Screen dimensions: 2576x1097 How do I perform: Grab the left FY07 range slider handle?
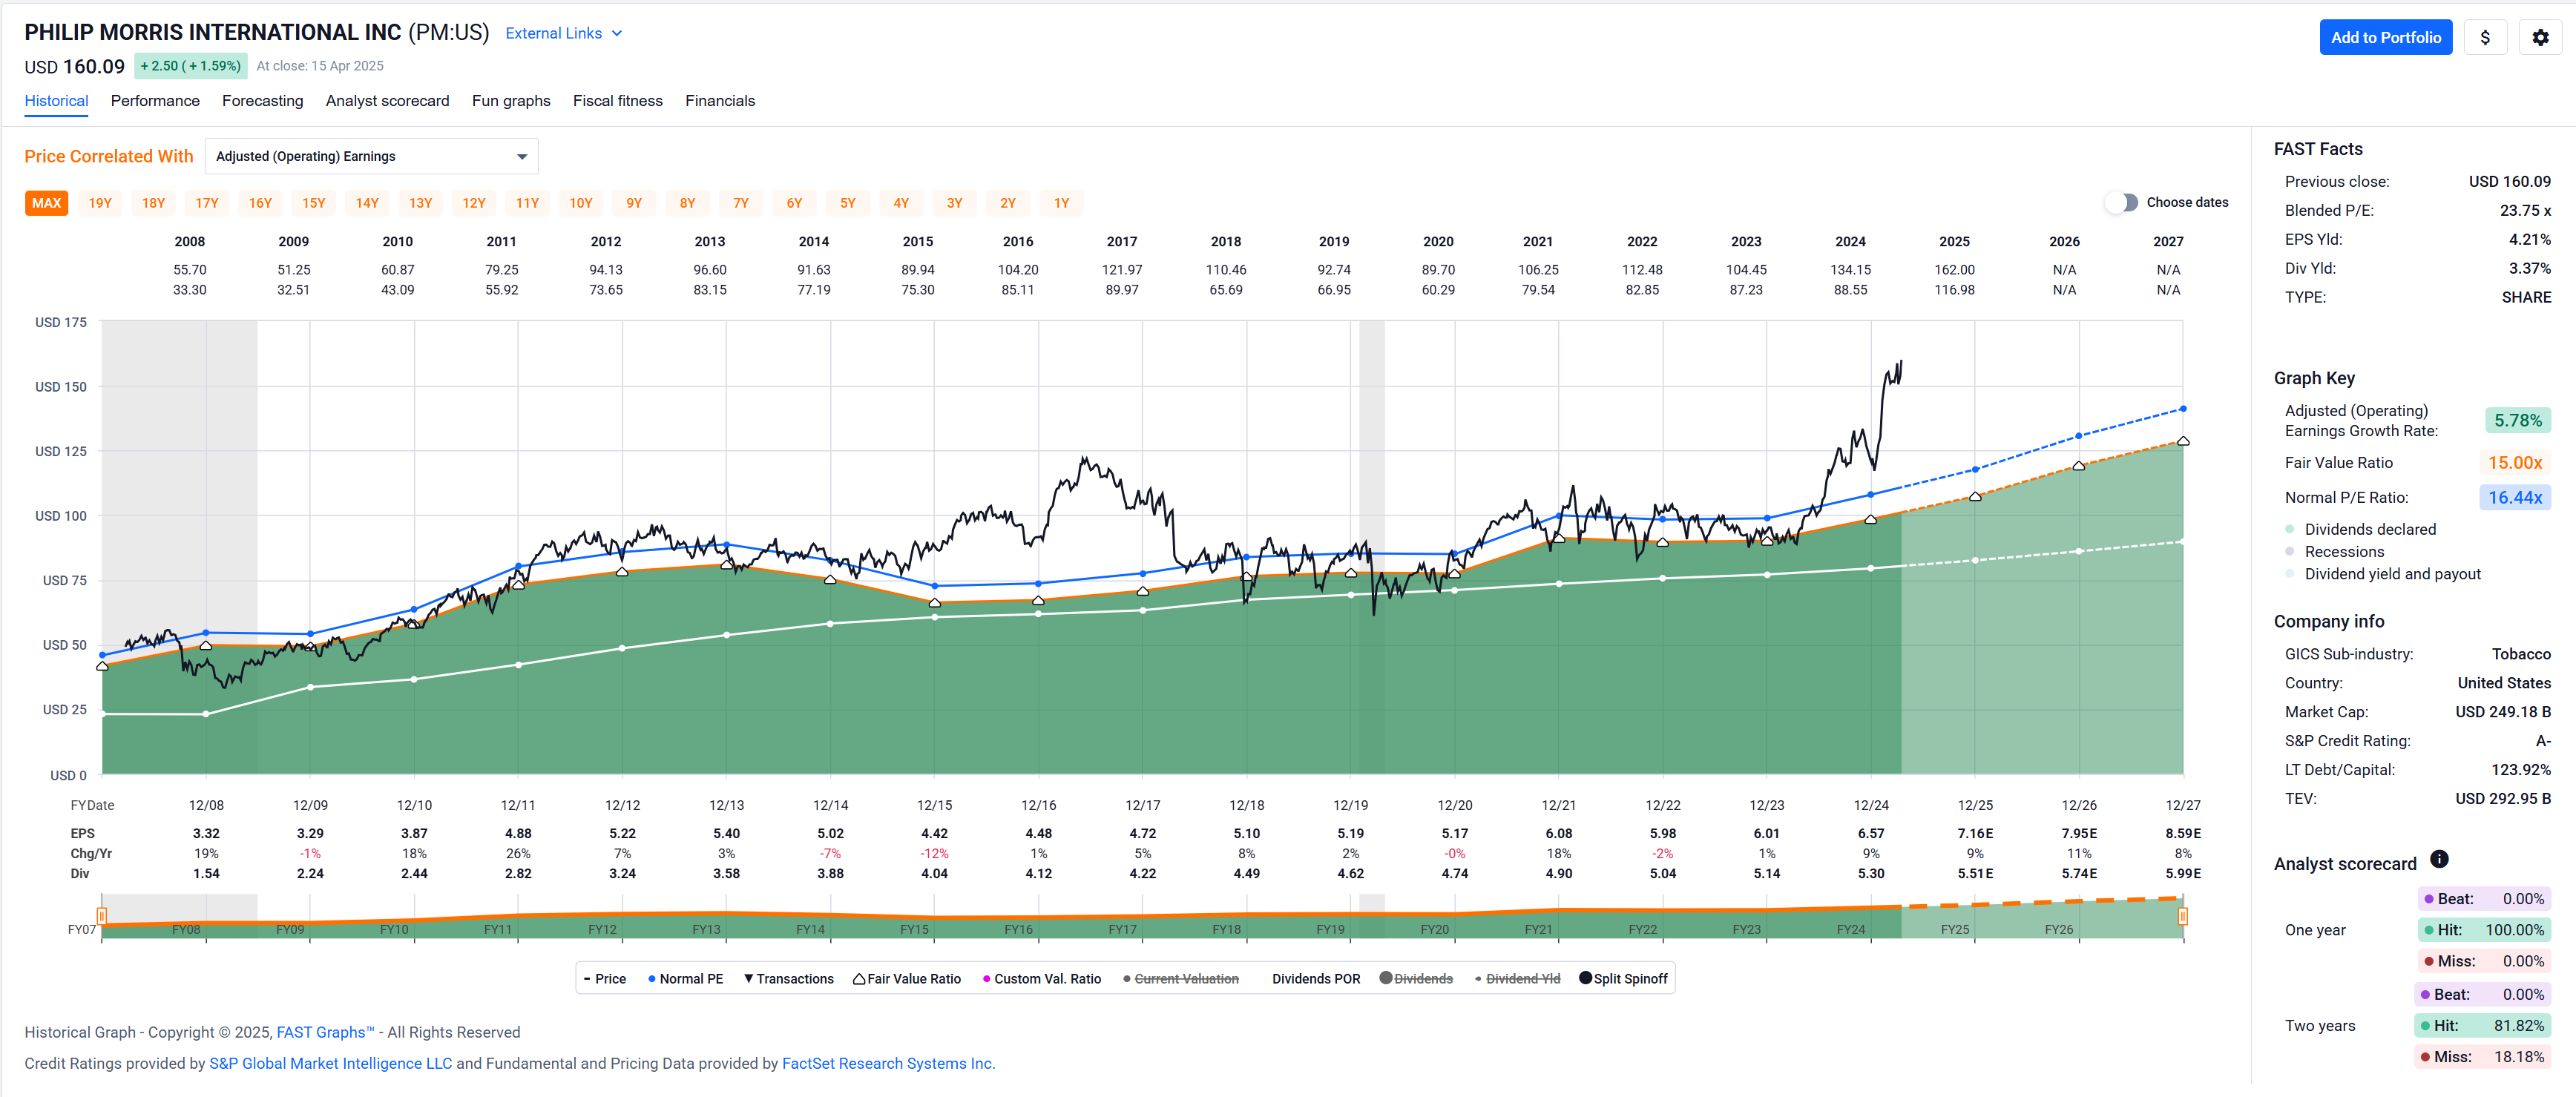(102, 915)
